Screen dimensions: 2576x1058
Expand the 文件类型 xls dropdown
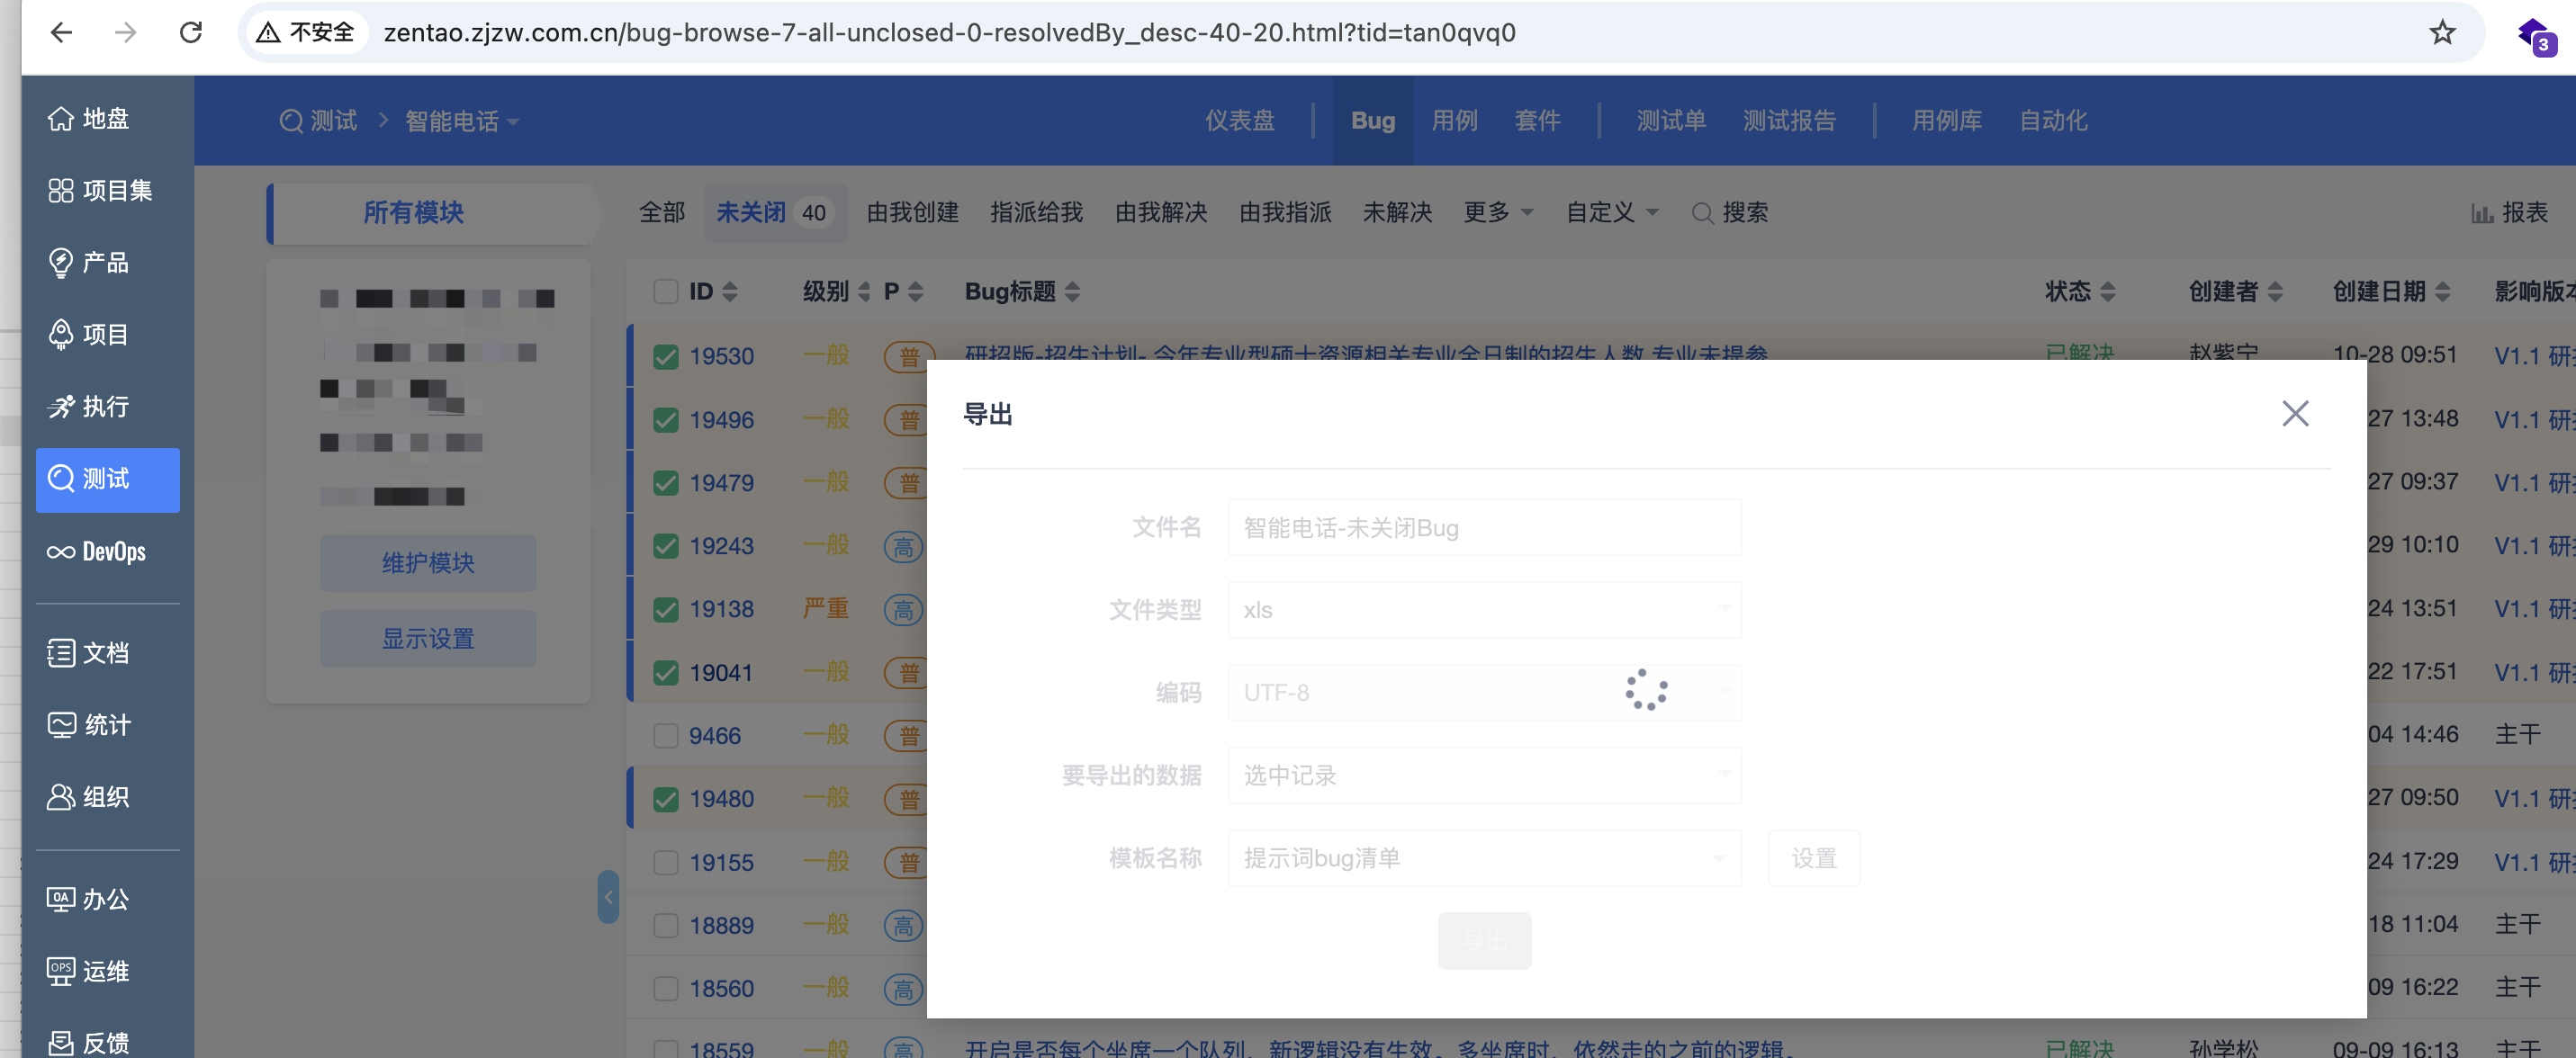coord(1483,610)
